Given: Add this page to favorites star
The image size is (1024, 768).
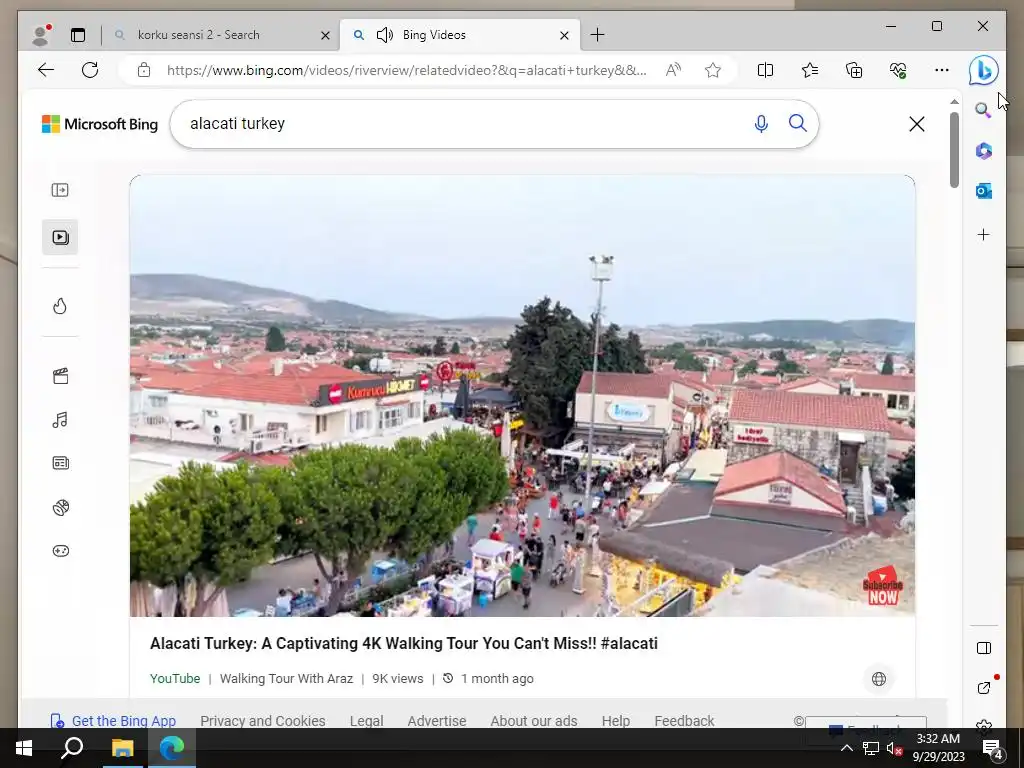Looking at the screenshot, I should [713, 70].
